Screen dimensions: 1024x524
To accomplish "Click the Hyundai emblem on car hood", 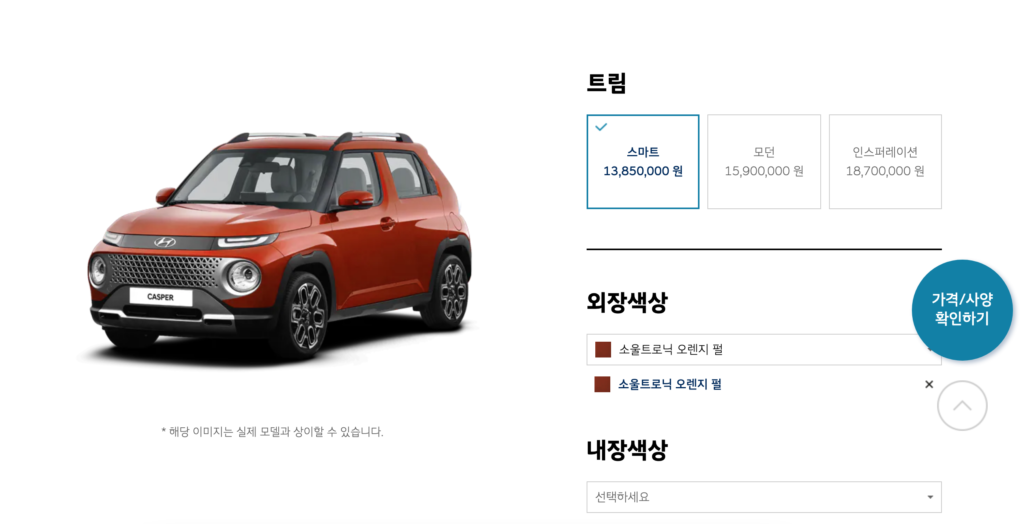I will tap(165, 242).
